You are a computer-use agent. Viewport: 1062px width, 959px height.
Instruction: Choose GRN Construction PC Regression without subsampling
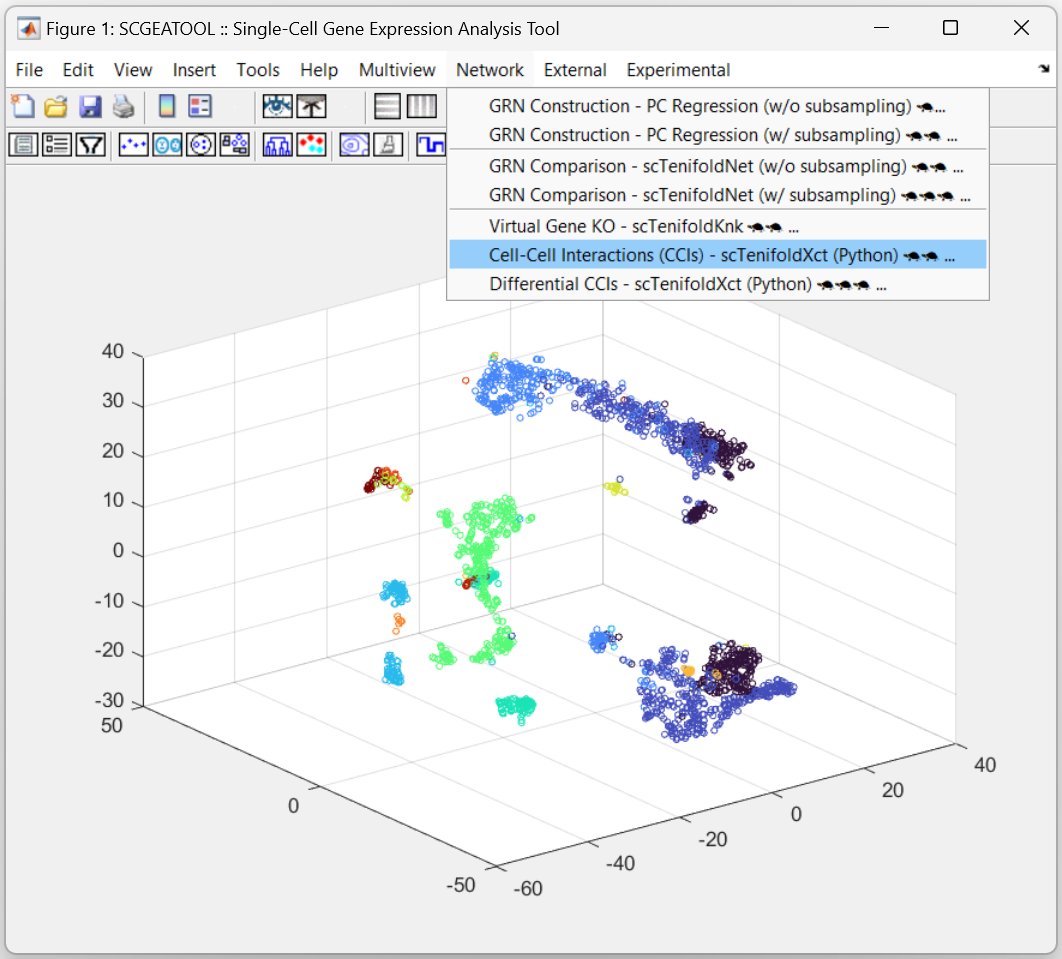pos(717,106)
